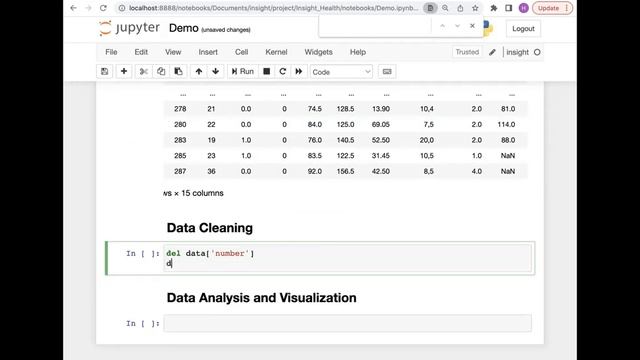This screenshot has height=360, width=640.
Task: Move selected cell down arrow
Action: 216,71
